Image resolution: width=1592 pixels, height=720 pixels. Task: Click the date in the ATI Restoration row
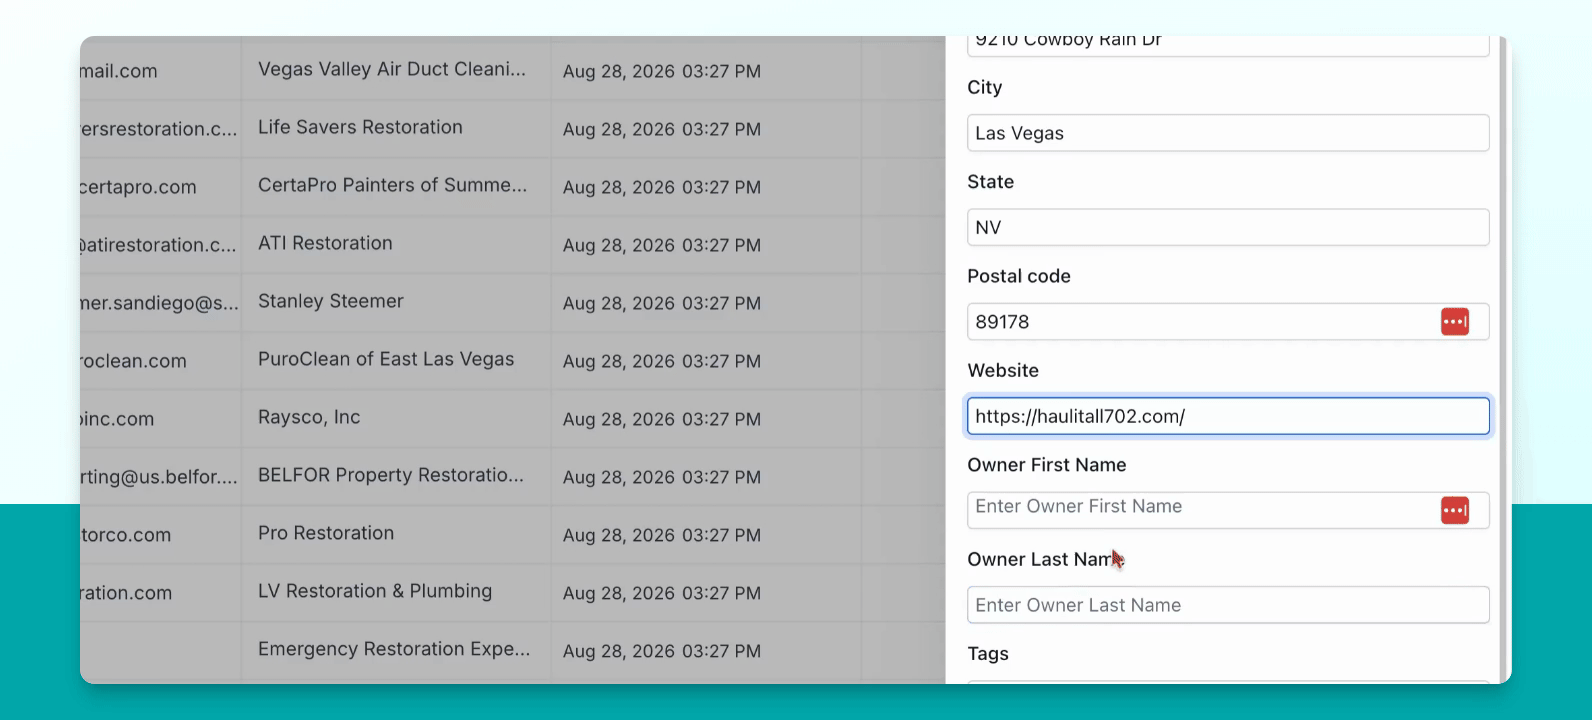coord(662,245)
